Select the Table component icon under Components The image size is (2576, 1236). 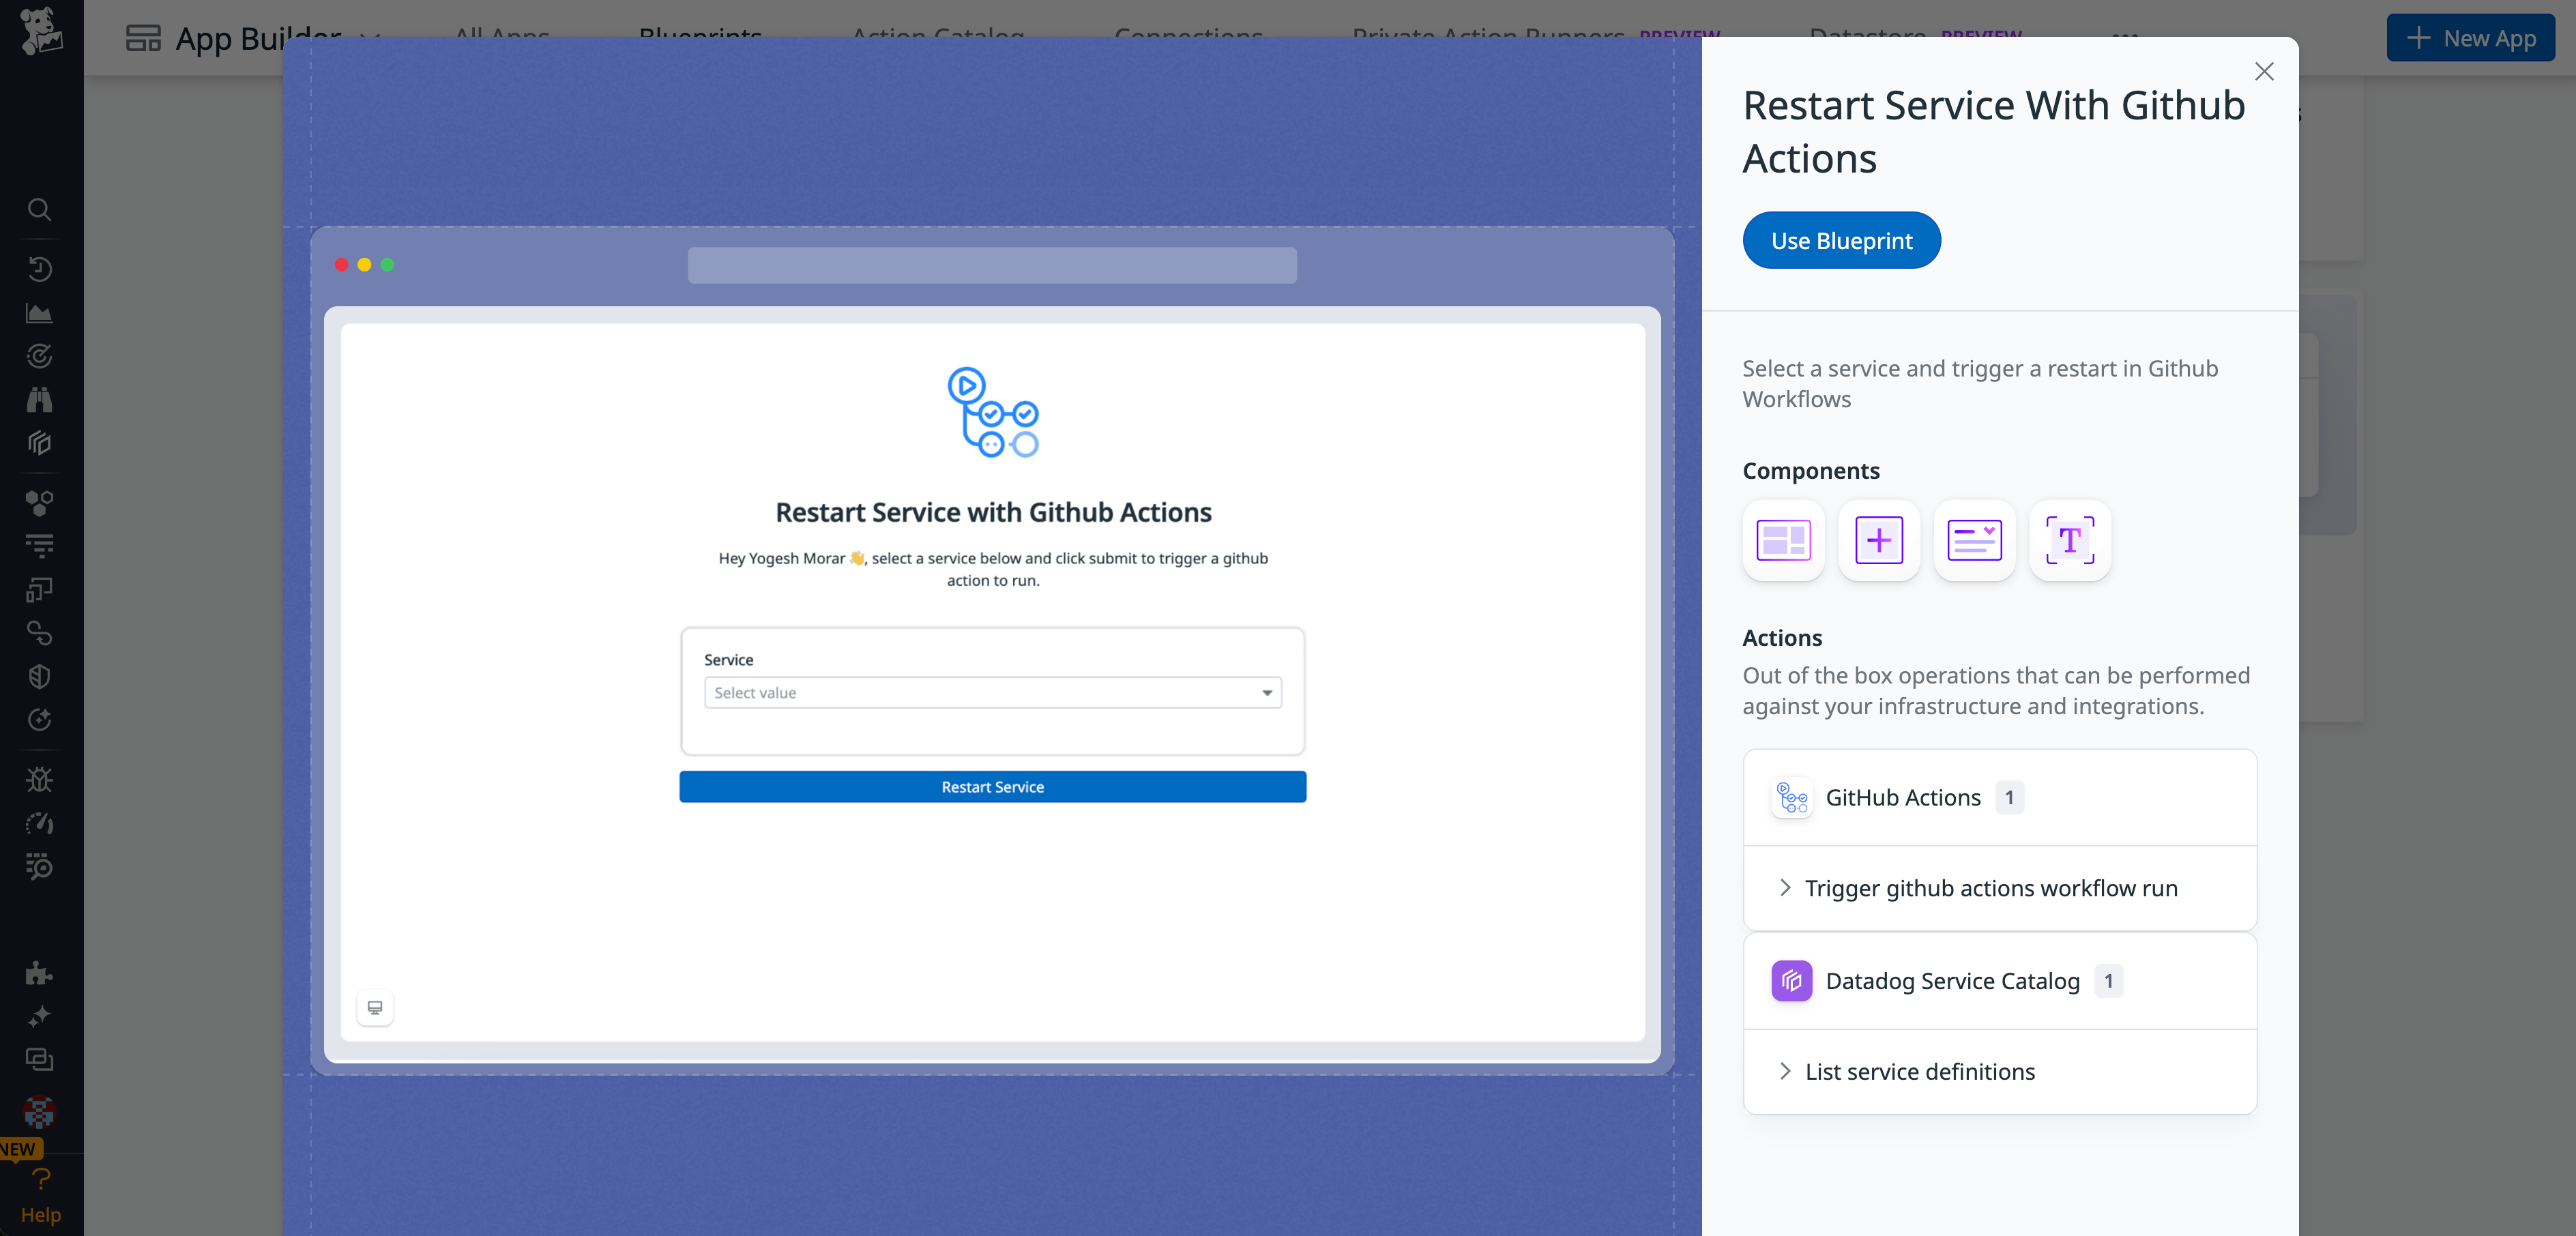click(x=1784, y=540)
